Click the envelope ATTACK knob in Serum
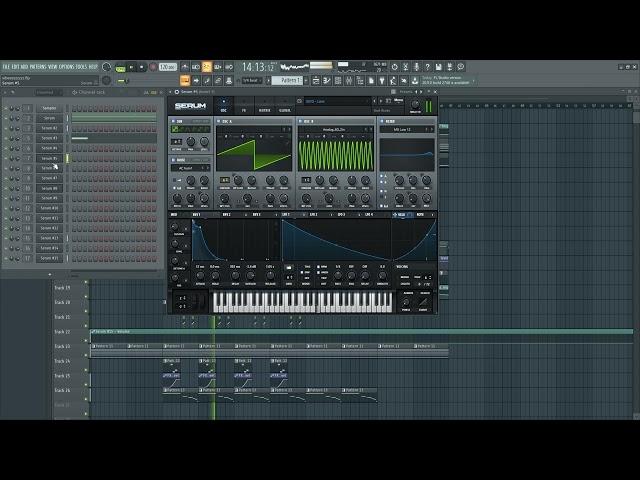Screen dimensions: 640x480 coord(200,276)
